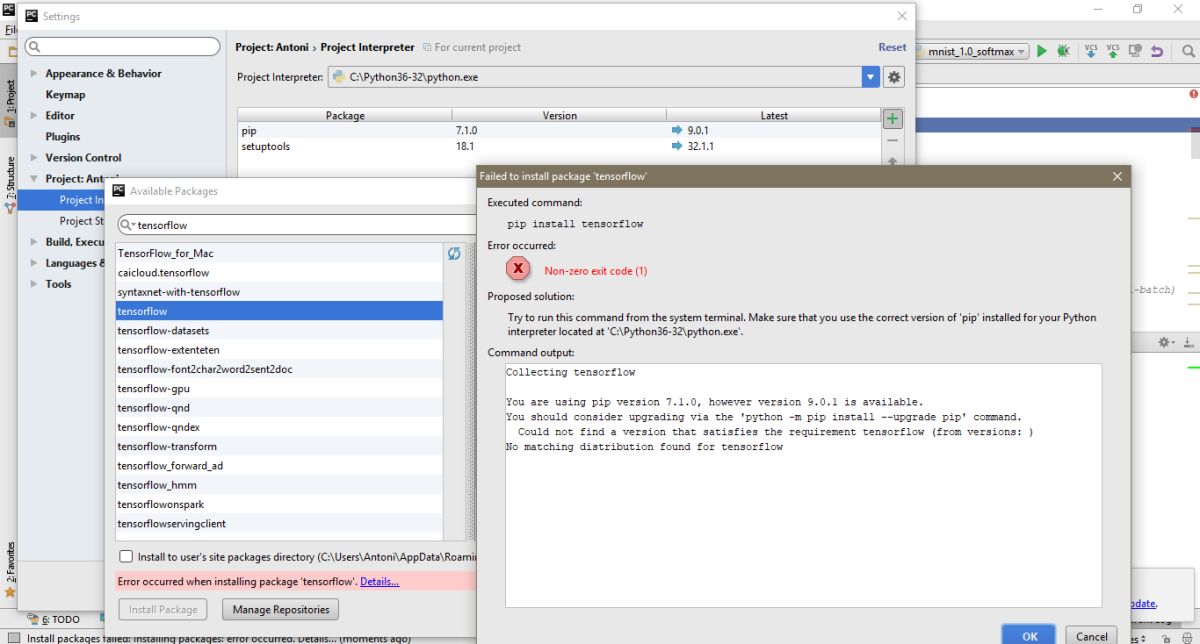Select tensorflow-gpu package
The image size is (1200, 644).
click(x=279, y=388)
